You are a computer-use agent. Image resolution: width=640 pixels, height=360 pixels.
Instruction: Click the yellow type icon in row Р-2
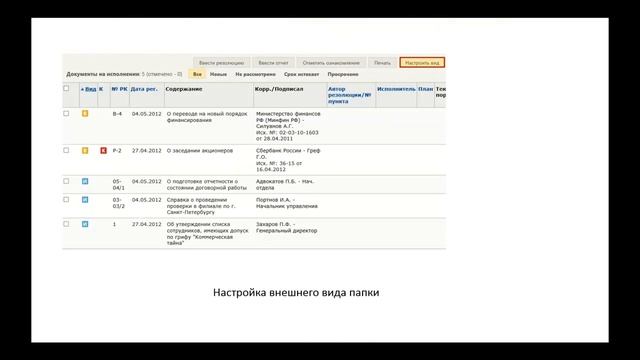click(x=85, y=150)
